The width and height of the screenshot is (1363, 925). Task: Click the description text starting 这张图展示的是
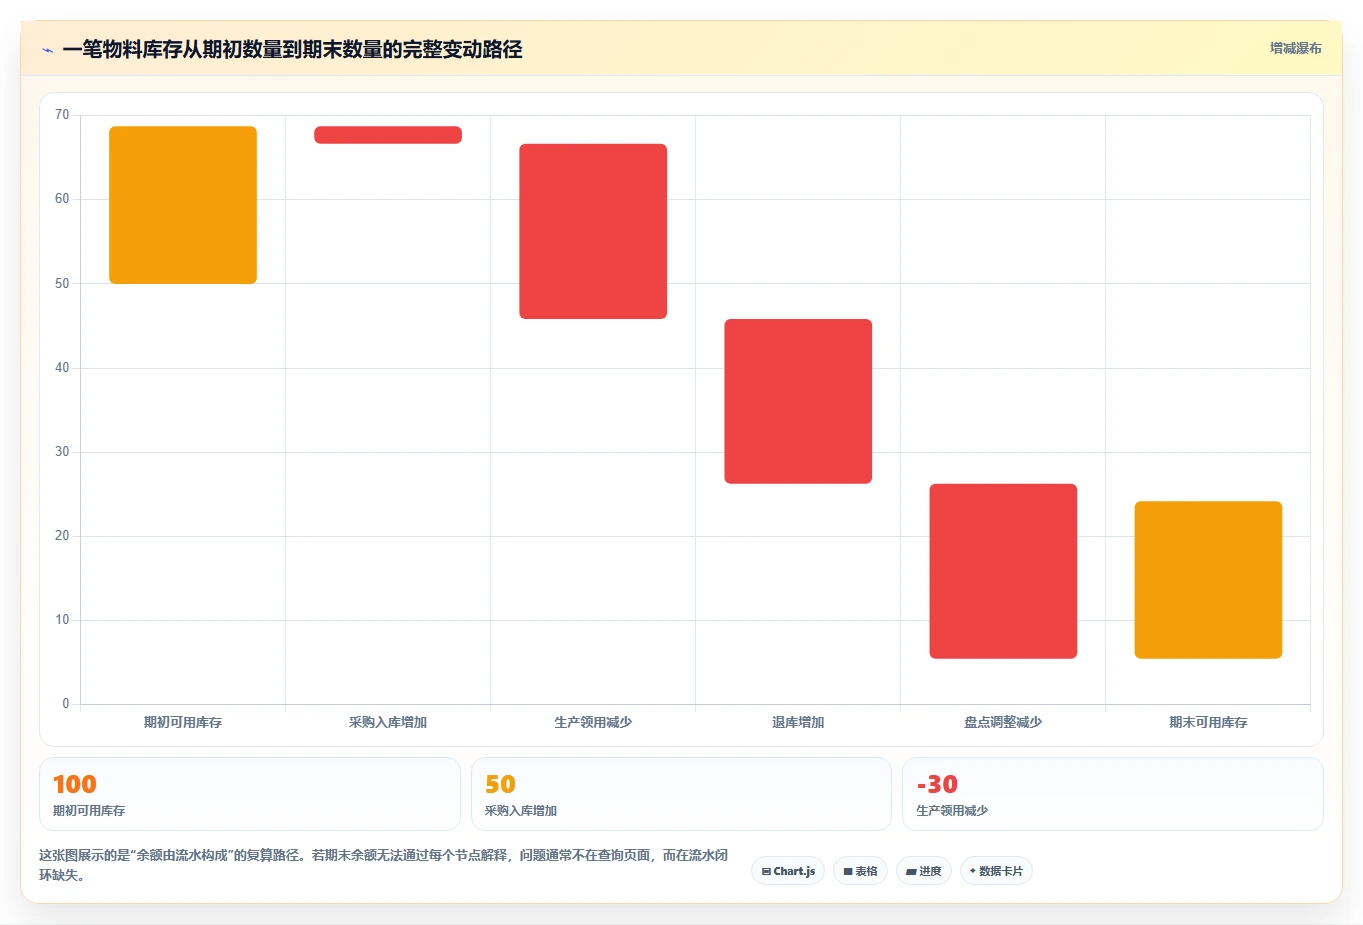point(383,865)
